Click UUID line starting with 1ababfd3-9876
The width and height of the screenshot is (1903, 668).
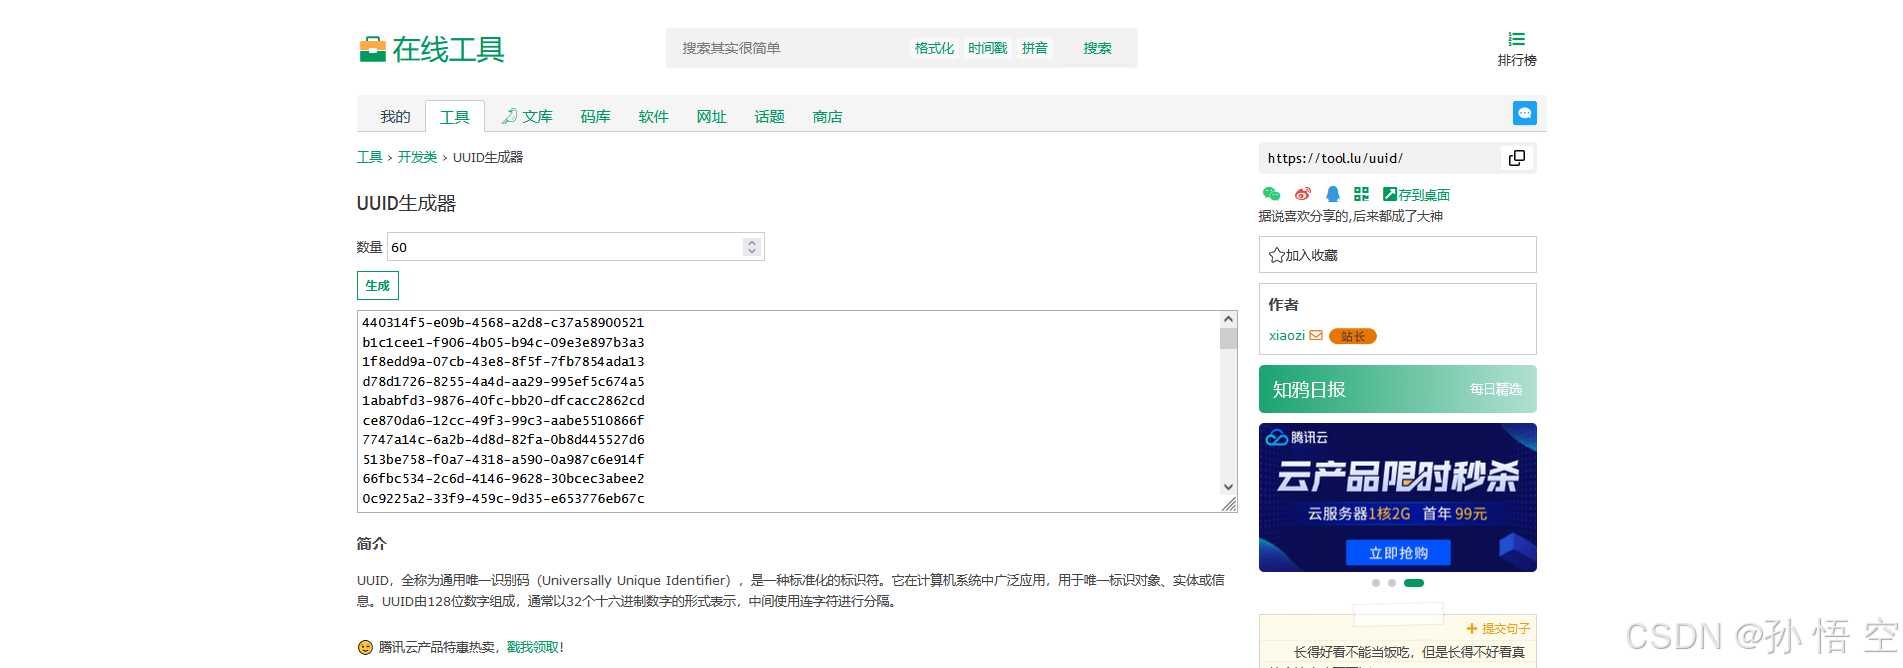[503, 401]
